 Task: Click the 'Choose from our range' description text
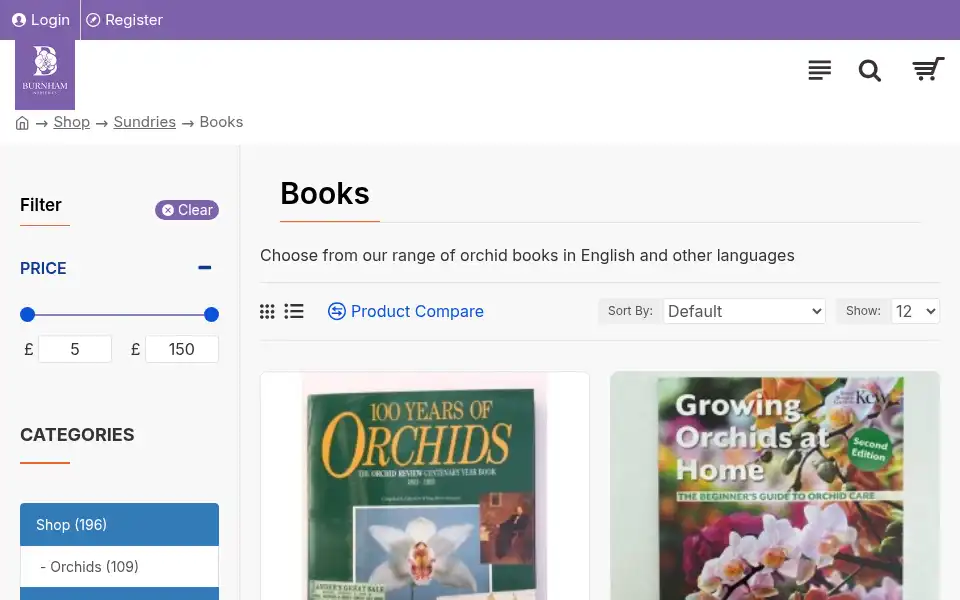pos(527,255)
